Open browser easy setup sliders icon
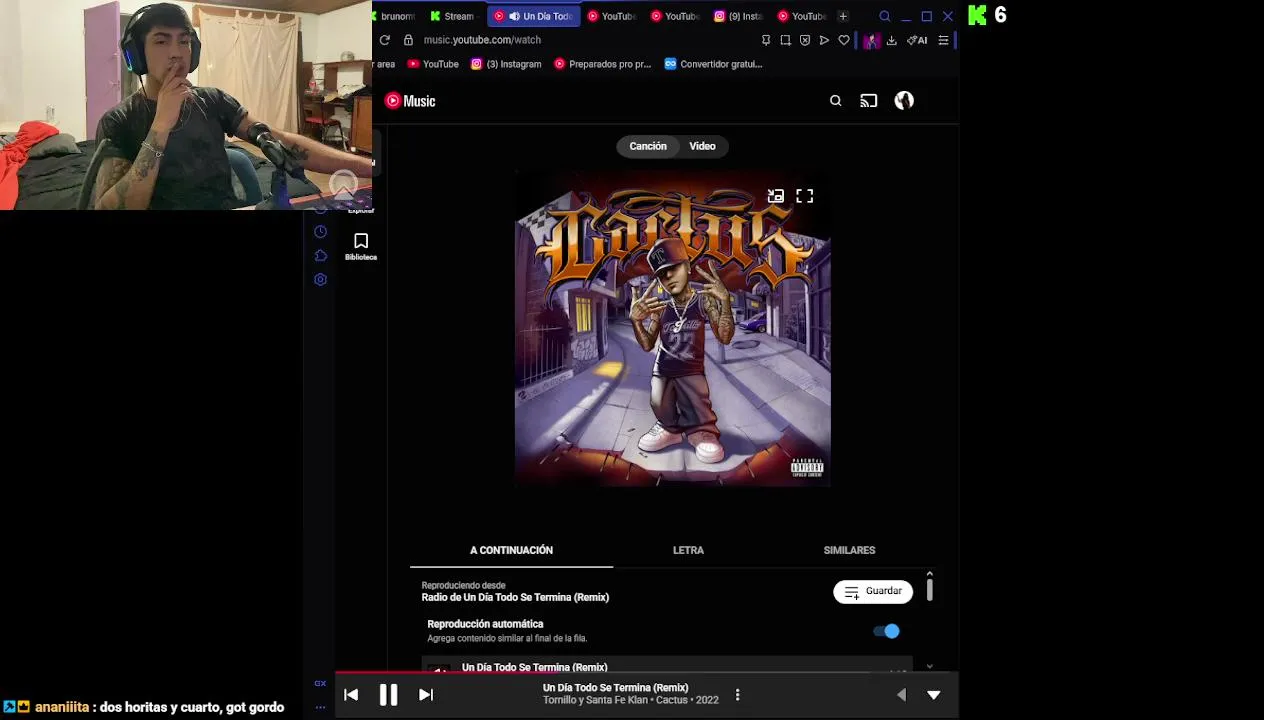 pos(943,40)
